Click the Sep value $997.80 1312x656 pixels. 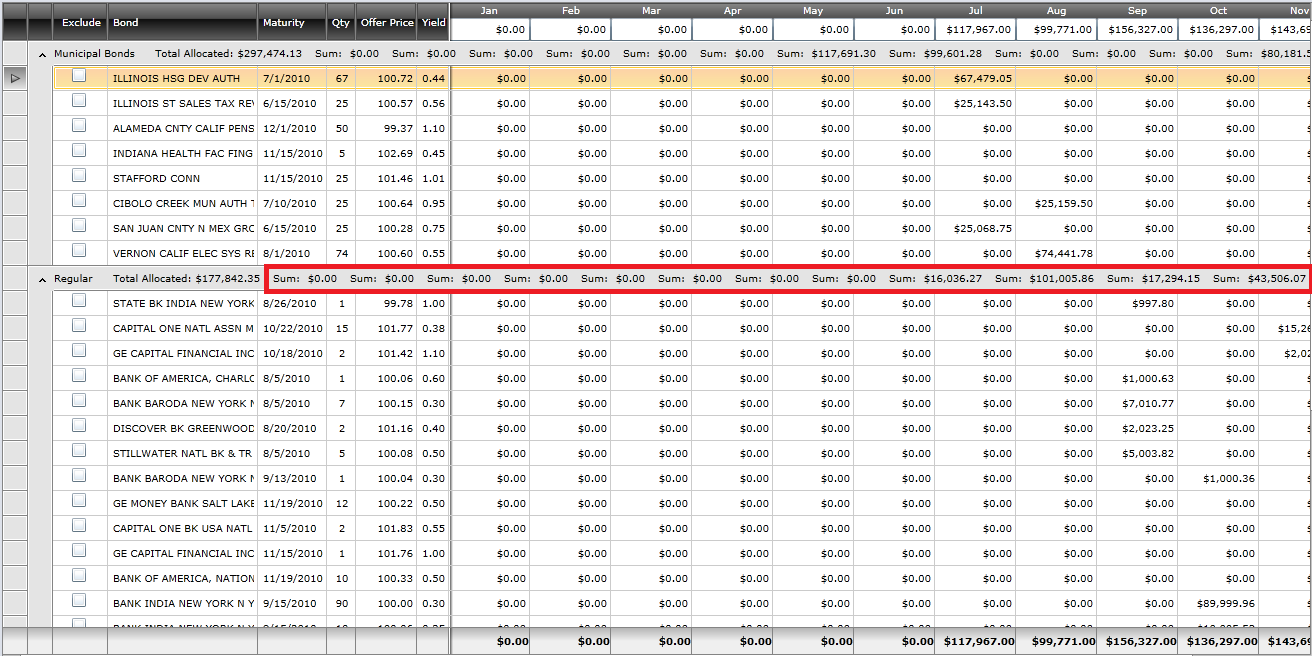coord(1151,304)
